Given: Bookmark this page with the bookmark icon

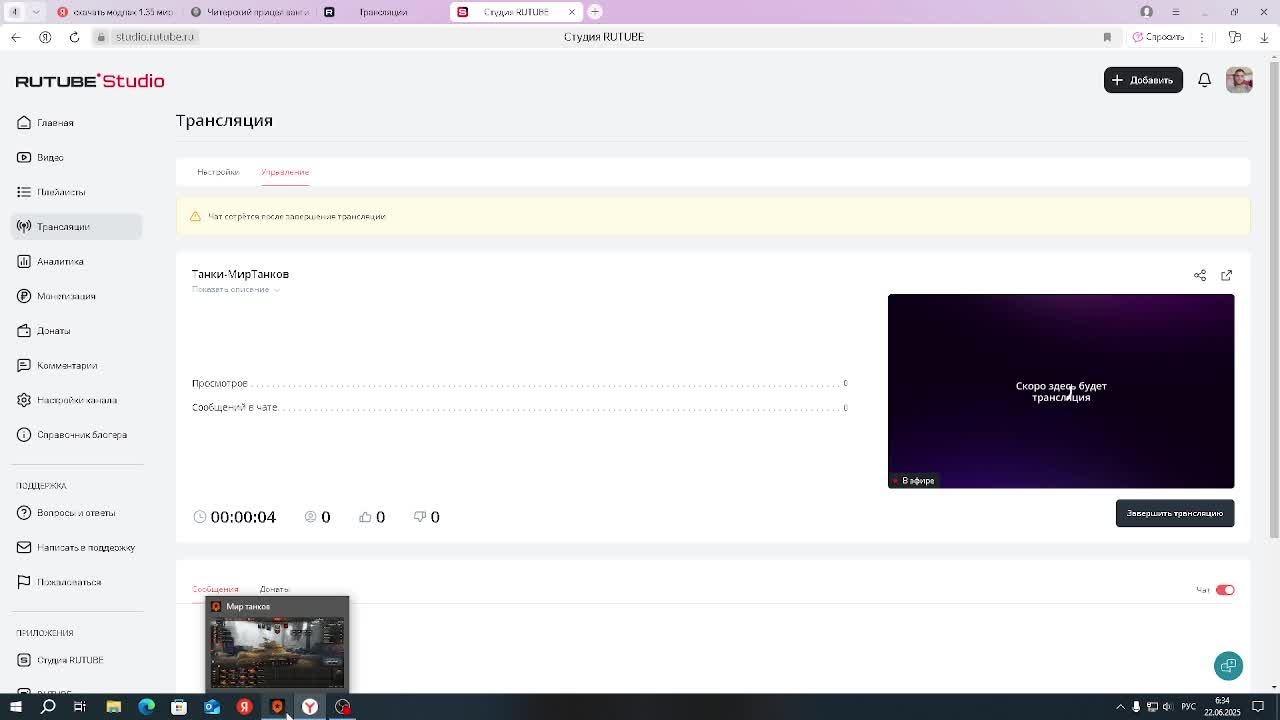Looking at the screenshot, I should (1107, 37).
